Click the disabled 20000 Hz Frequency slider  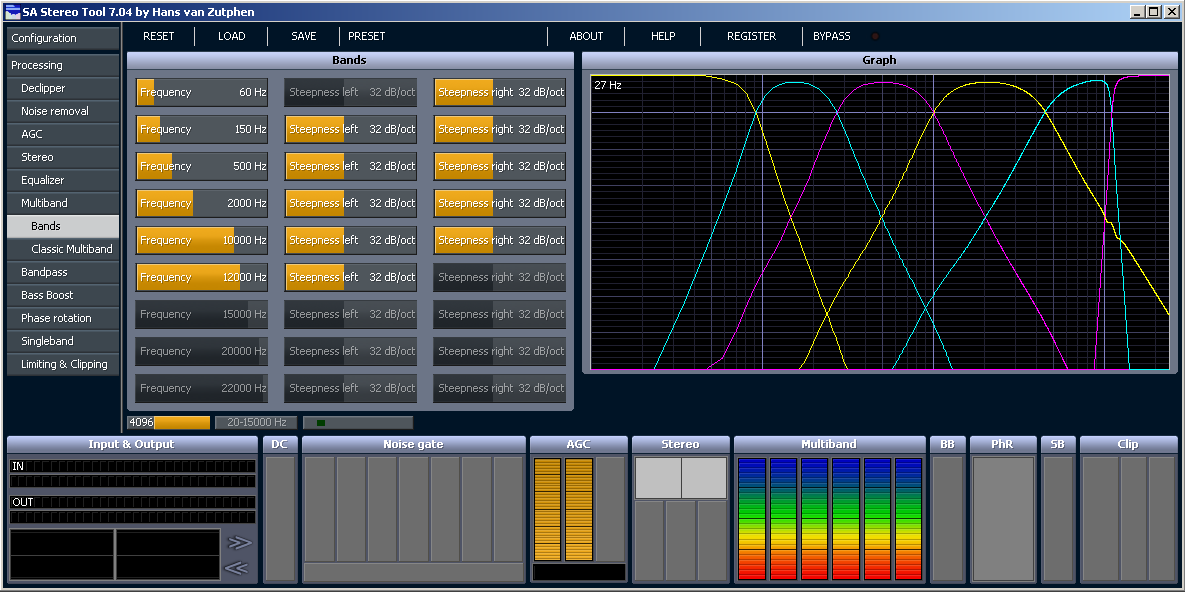(x=202, y=352)
